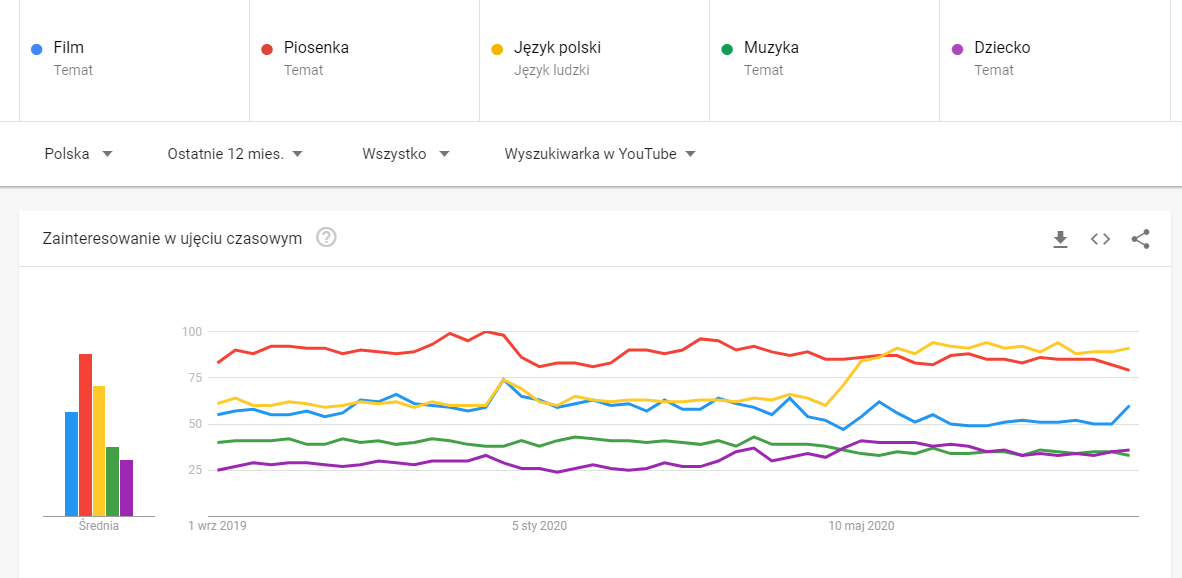Download the chart data as CSV
Image resolution: width=1182 pixels, height=578 pixels.
tap(1060, 239)
